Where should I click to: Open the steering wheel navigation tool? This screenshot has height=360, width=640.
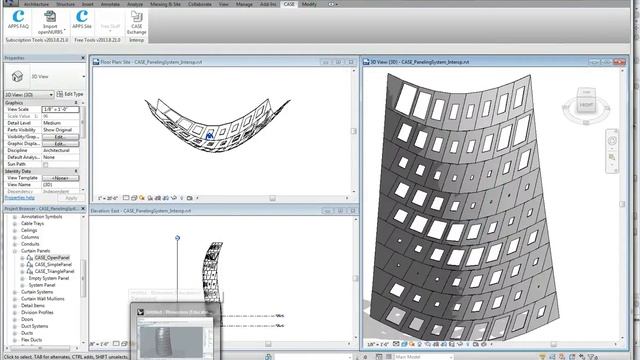pos(612,141)
